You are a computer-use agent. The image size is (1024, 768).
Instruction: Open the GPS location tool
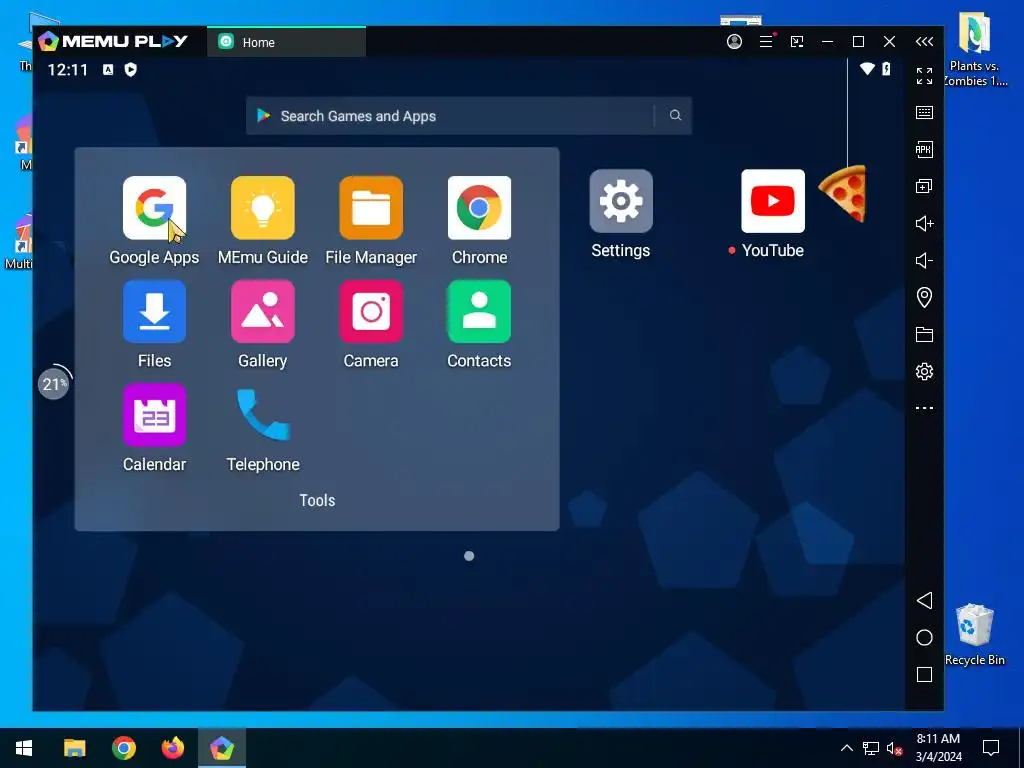(924, 298)
